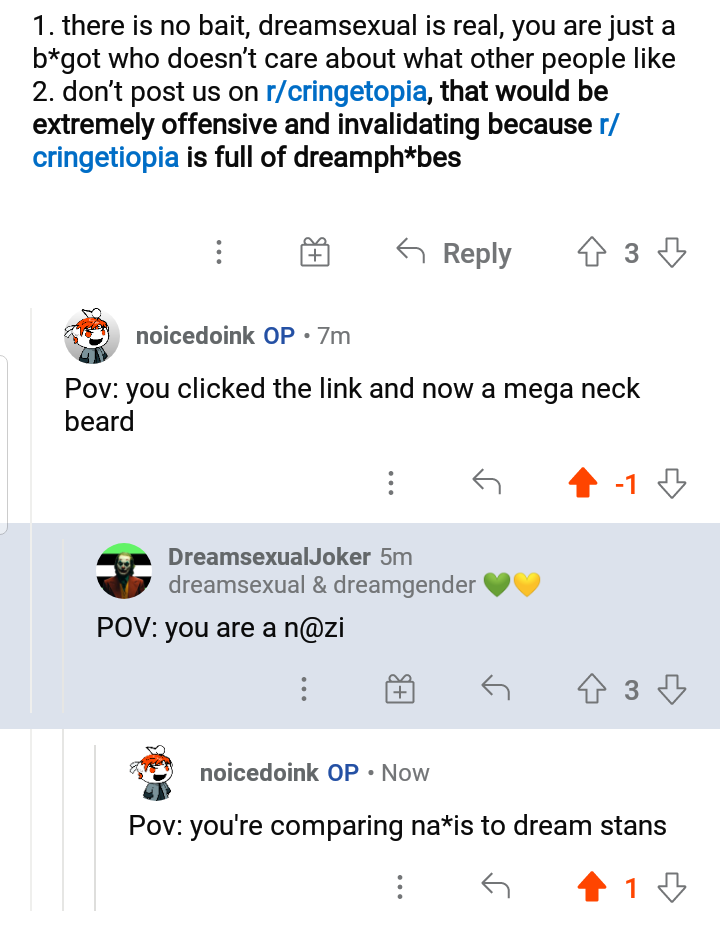720x926 pixels.
Task: Tap DreamsexualJoker's Joker avatar
Action: 123,566
